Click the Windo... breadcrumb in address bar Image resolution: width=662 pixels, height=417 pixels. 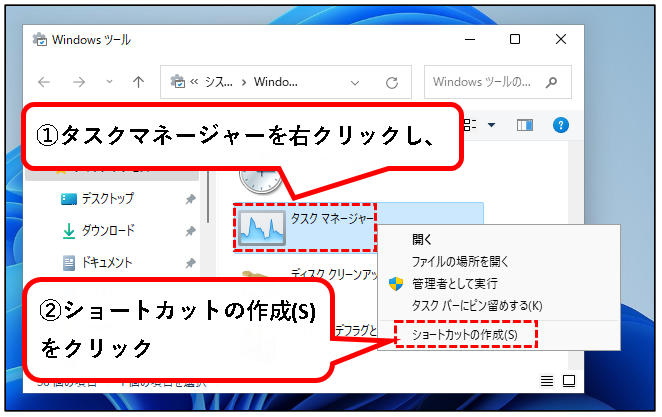point(275,82)
